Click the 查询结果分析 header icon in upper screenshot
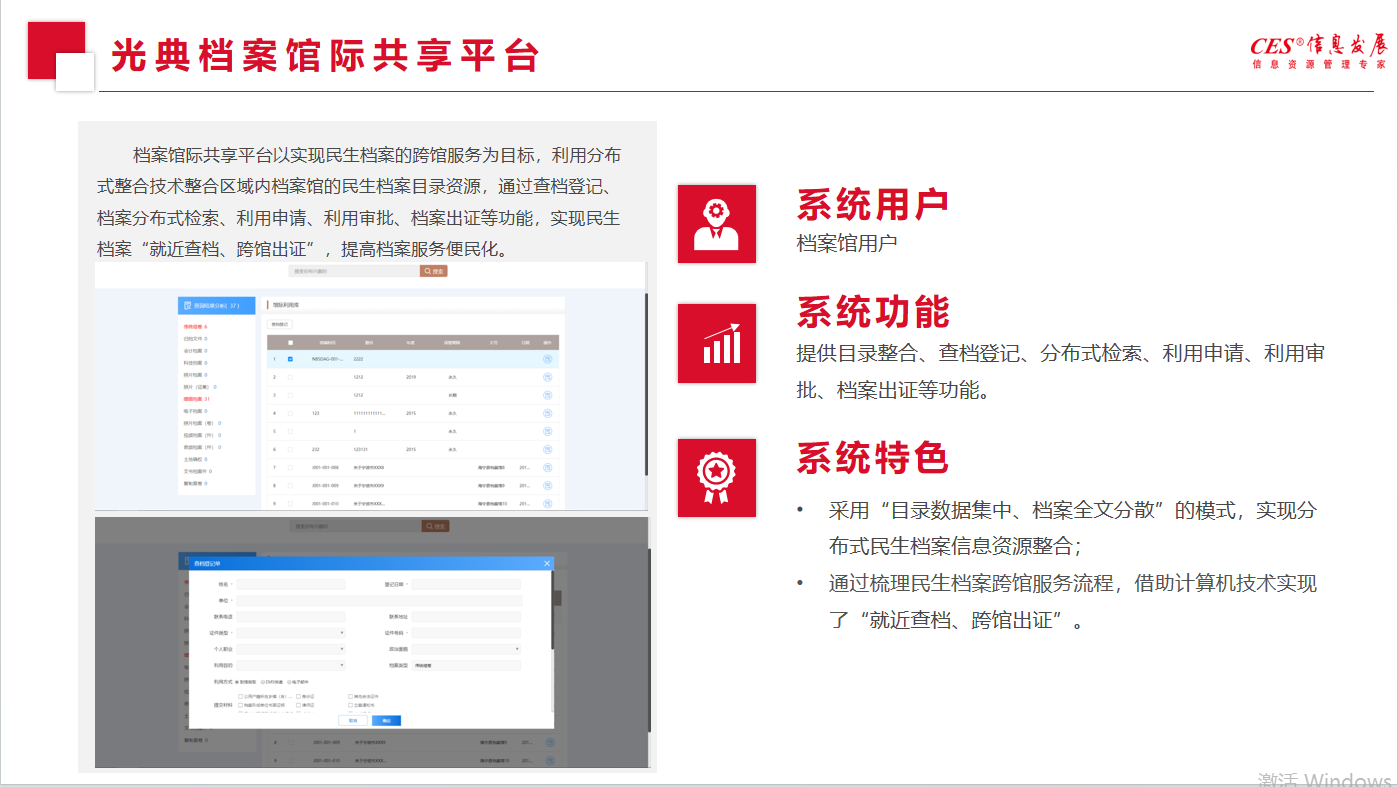This screenshot has width=1398, height=787. [188, 306]
